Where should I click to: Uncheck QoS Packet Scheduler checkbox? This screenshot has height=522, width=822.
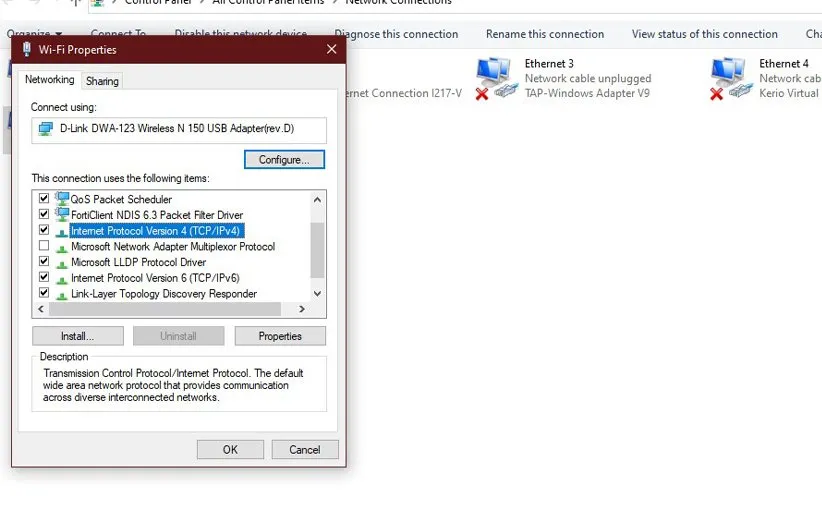tap(44, 199)
